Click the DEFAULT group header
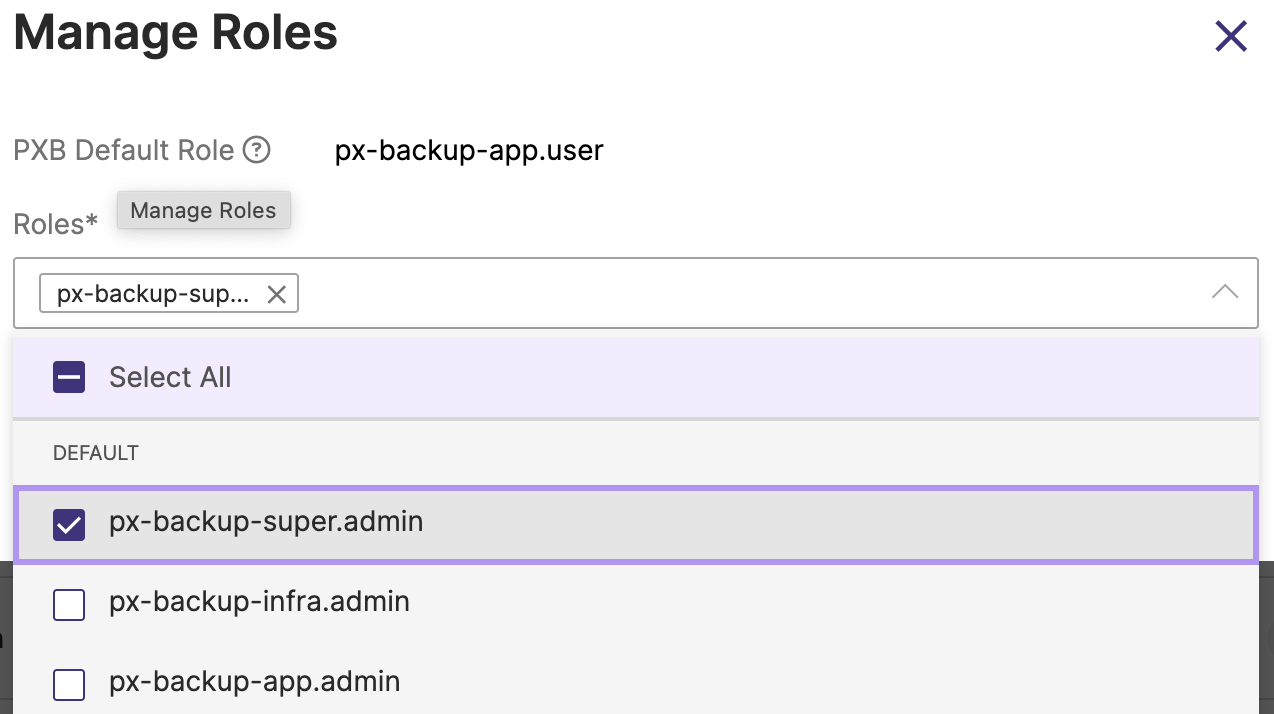 pyautogui.click(x=96, y=453)
